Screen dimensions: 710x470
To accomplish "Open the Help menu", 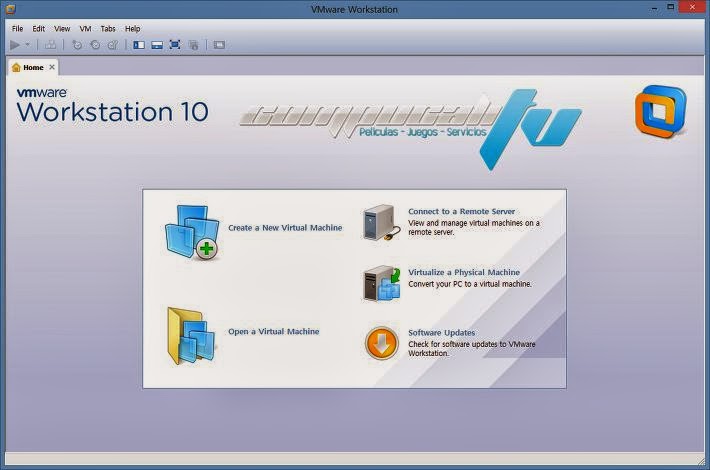I will click(x=132, y=29).
